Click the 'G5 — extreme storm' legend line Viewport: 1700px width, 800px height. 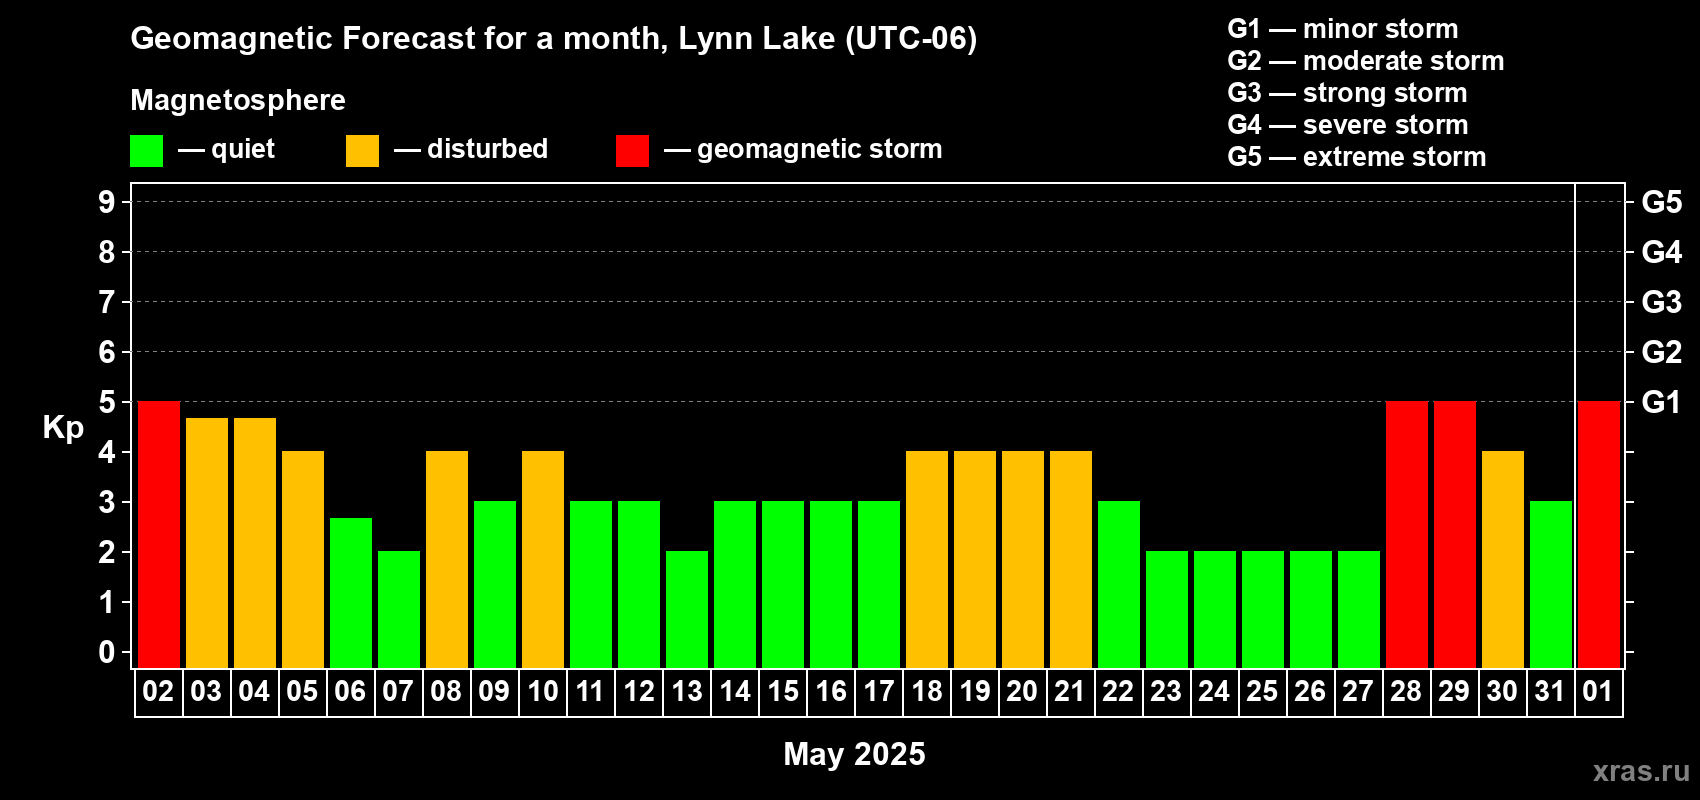click(x=1357, y=157)
